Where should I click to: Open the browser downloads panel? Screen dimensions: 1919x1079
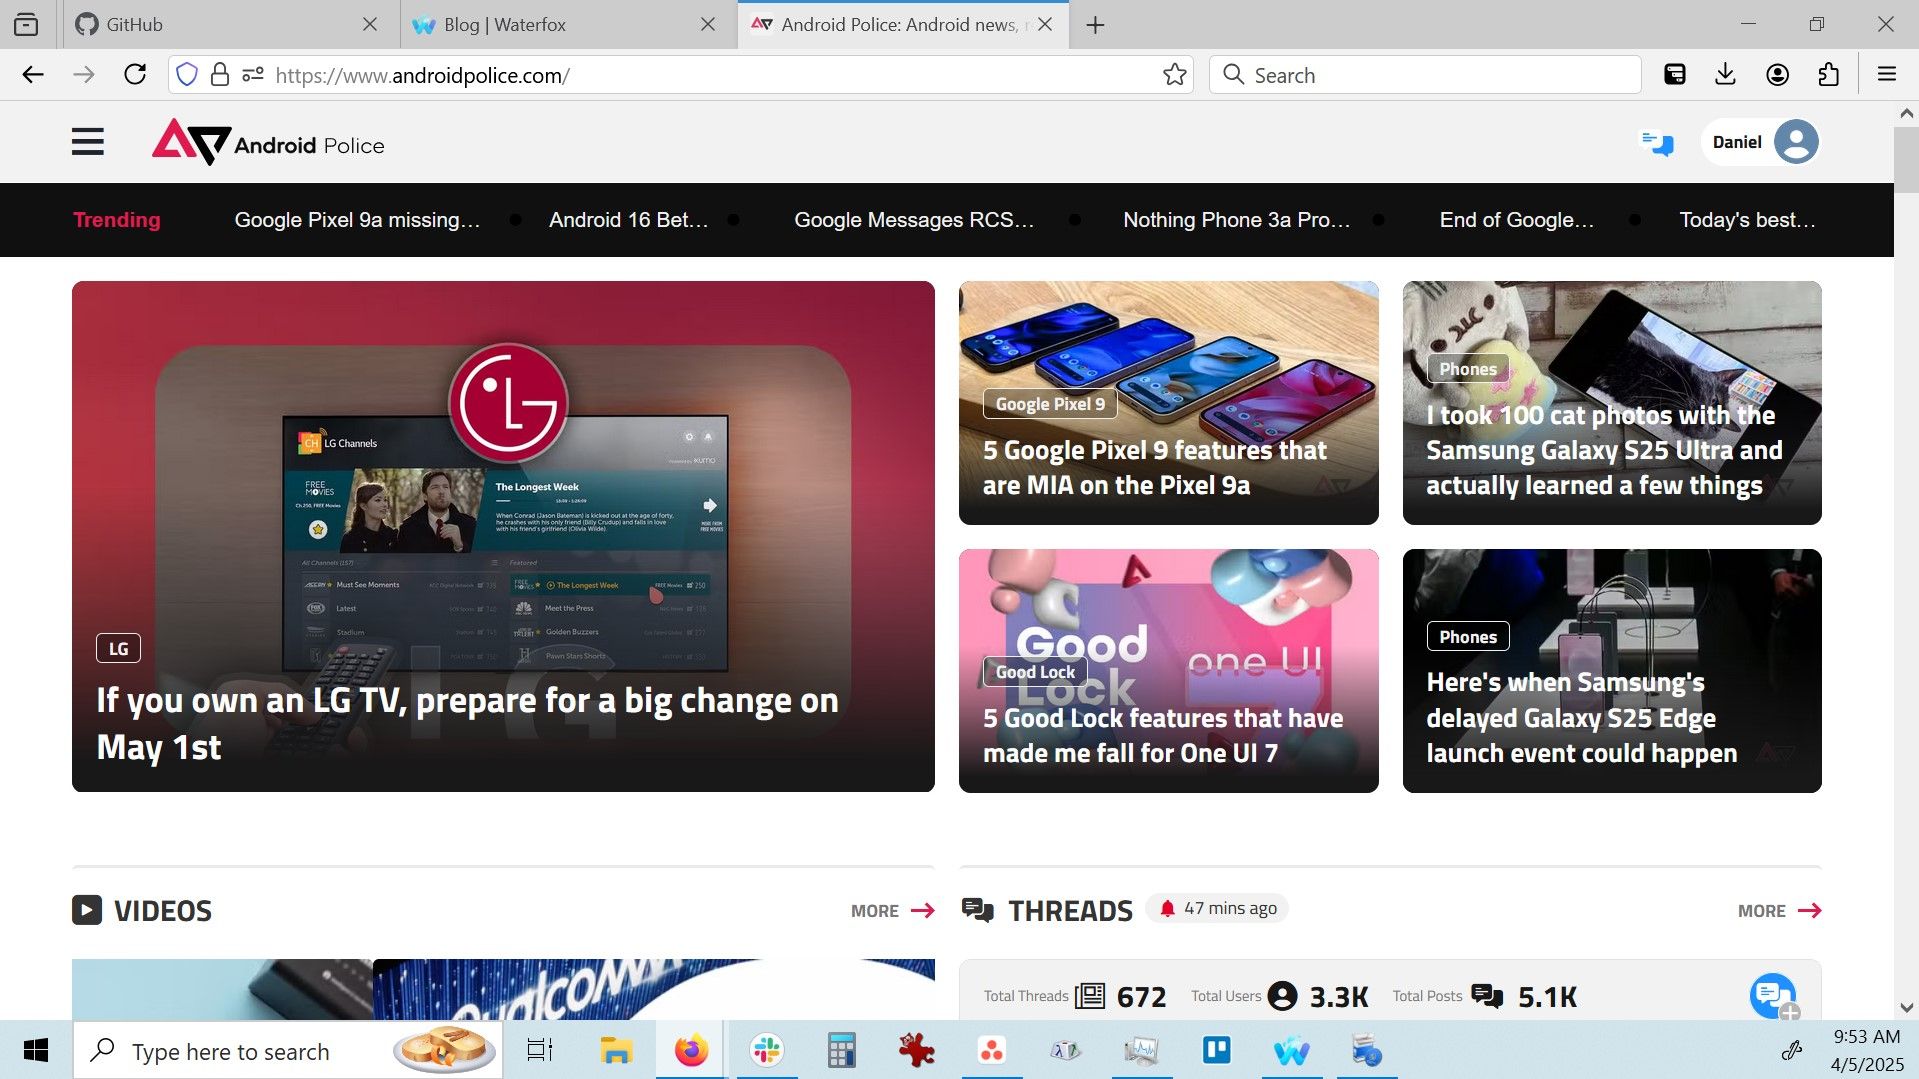[x=1725, y=75]
